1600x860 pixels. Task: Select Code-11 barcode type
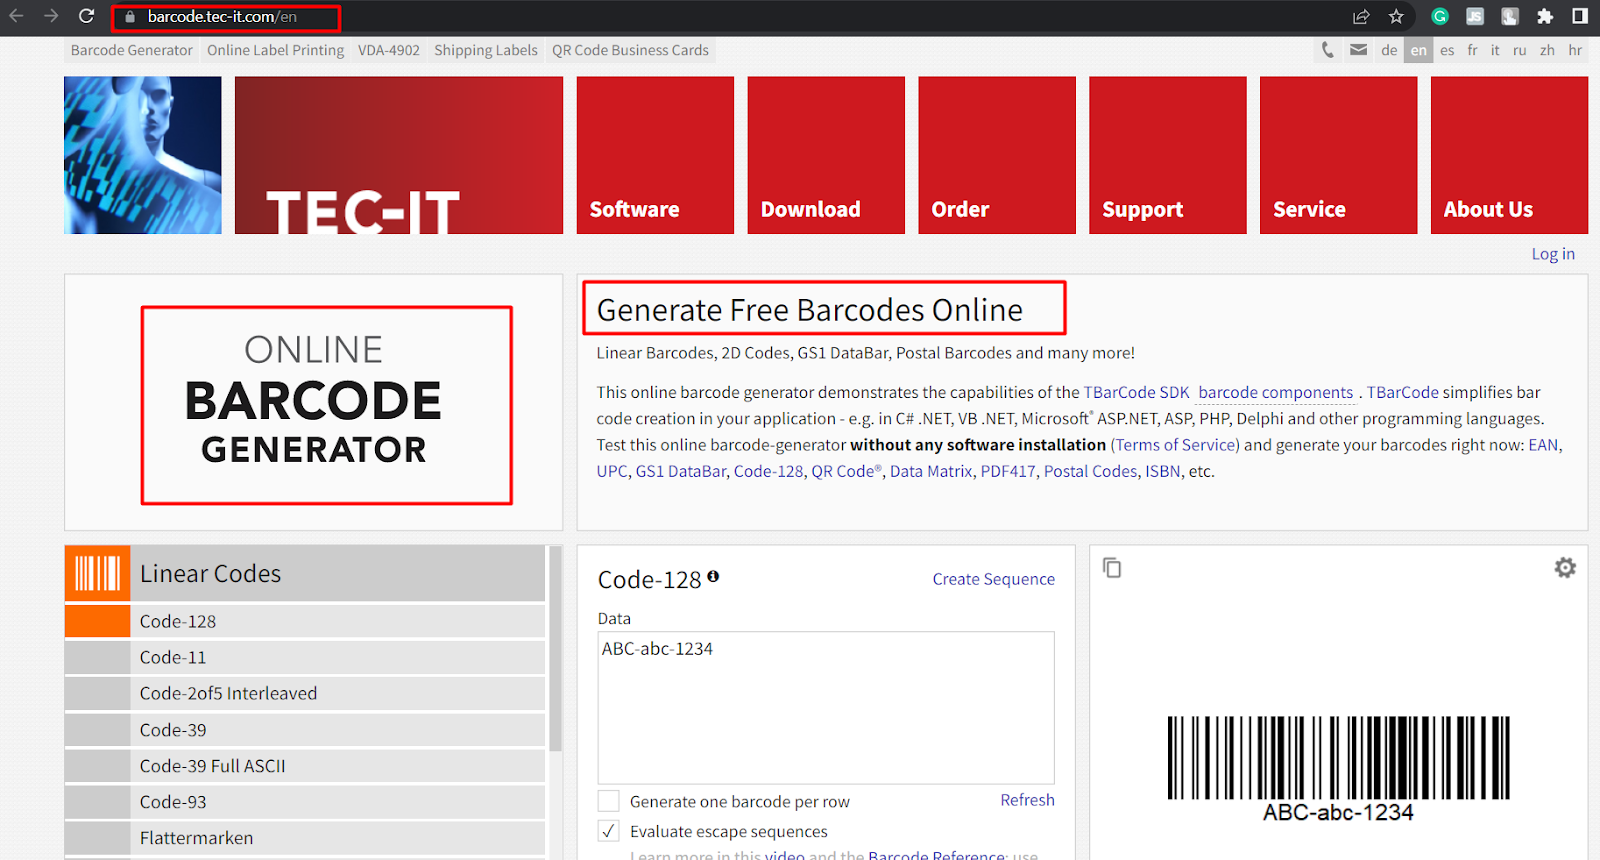coord(305,657)
